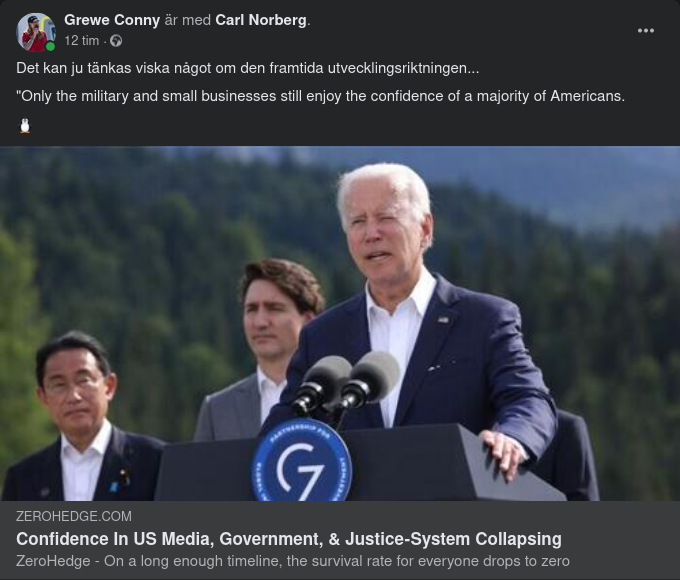The width and height of the screenshot is (680, 580).
Task: Click the ZeroHedge article description line
Action: pyautogui.click(x=293, y=561)
